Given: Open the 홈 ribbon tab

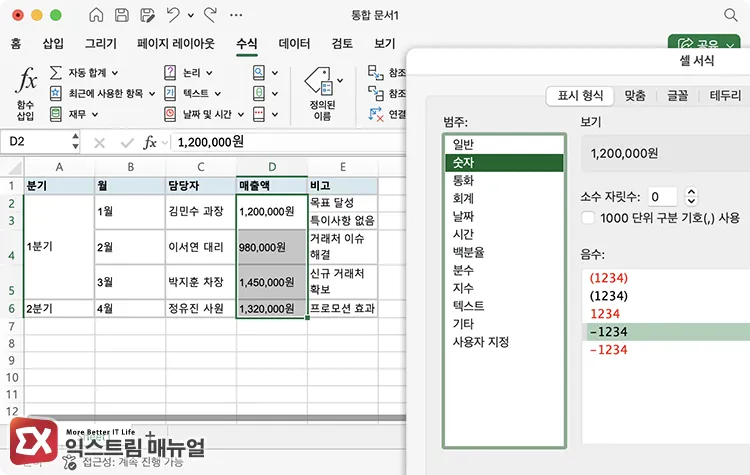Looking at the screenshot, I should pos(16,44).
